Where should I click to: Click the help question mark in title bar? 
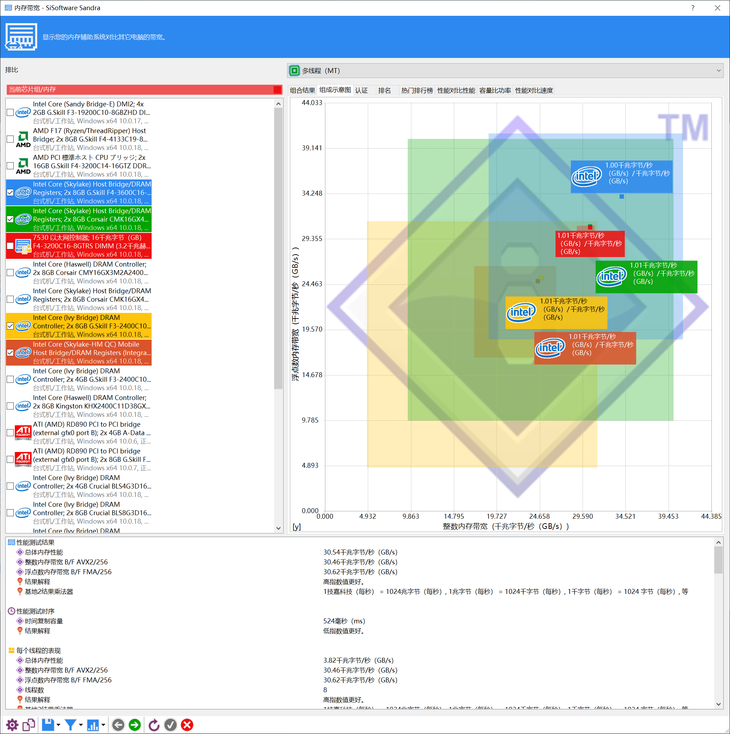[x=693, y=8]
